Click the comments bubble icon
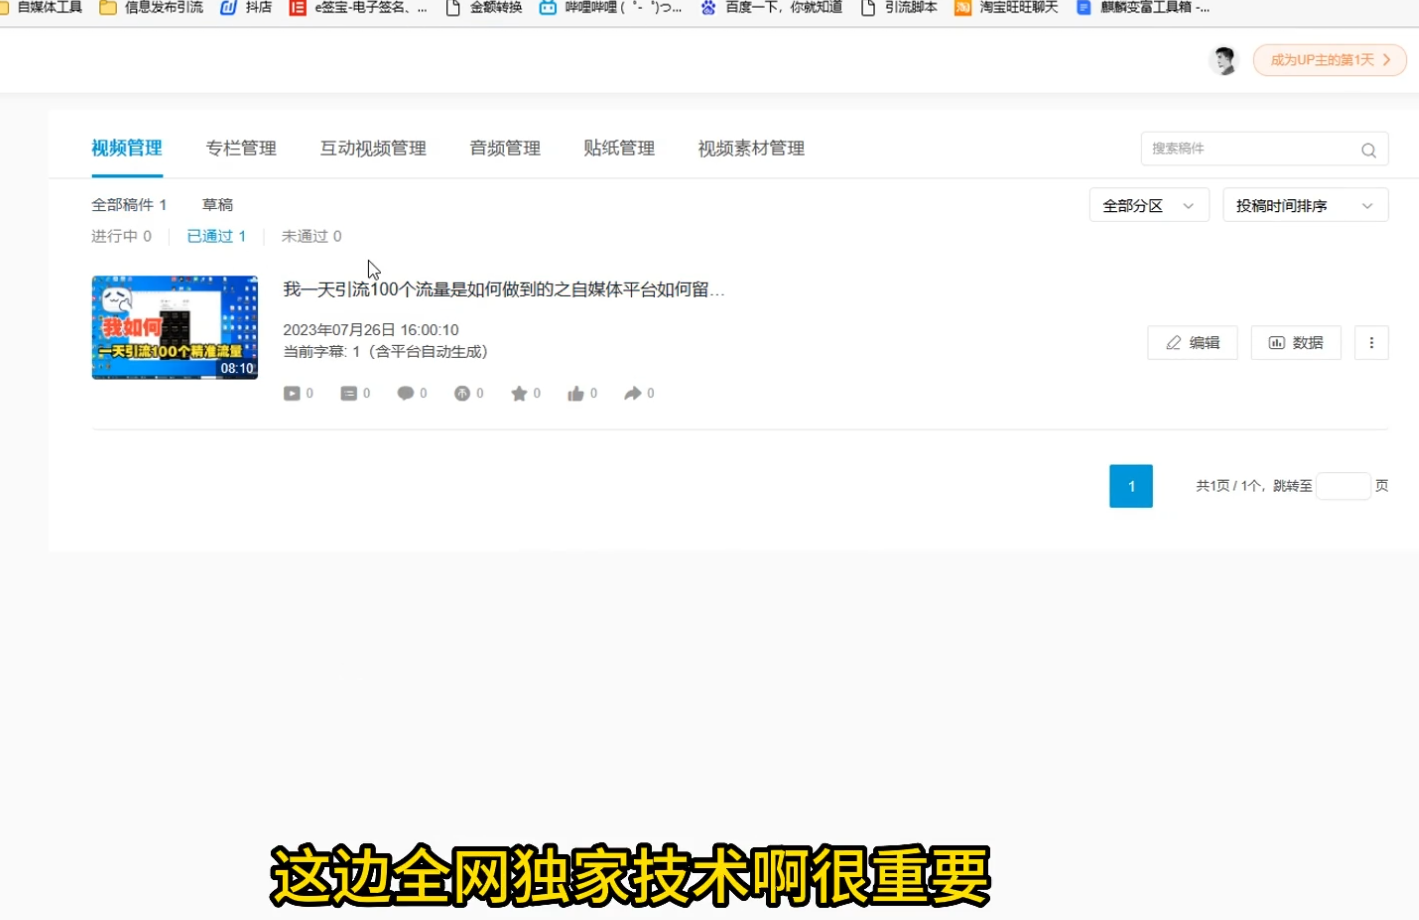 click(x=405, y=394)
